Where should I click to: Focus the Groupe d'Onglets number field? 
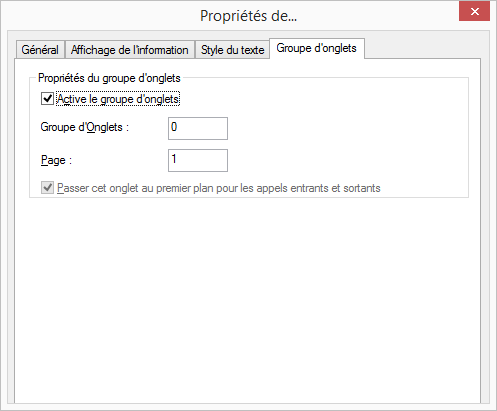click(198, 128)
